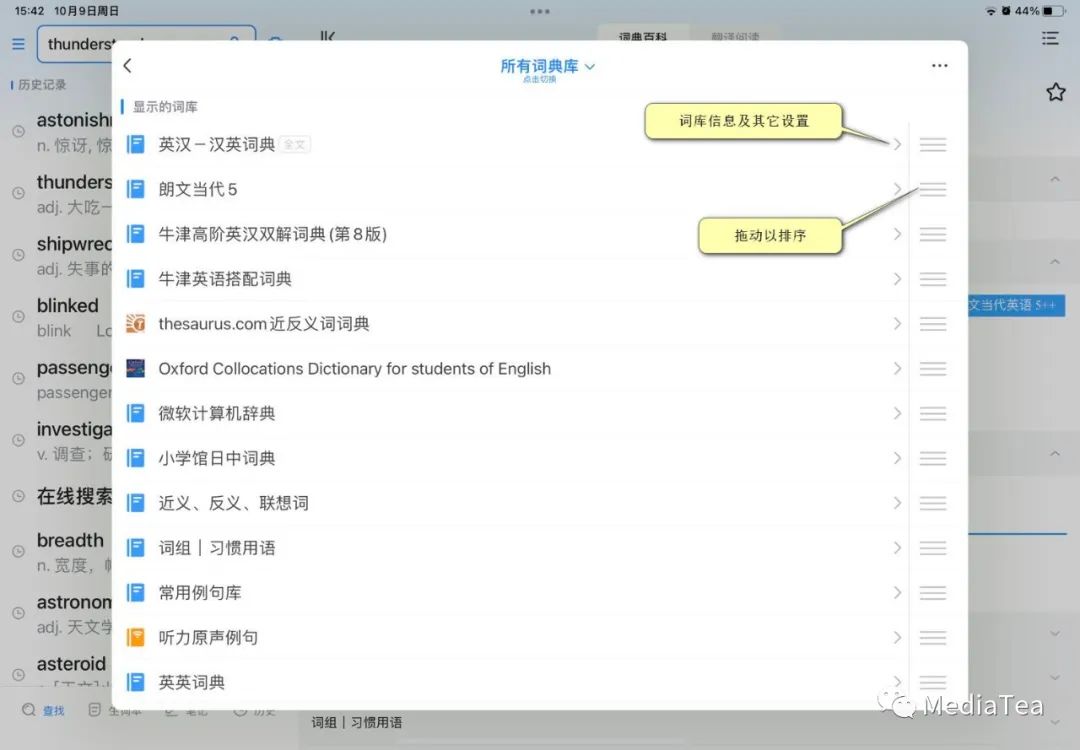Image resolution: width=1080 pixels, height=750 pixels.
Task: Open settings chevron for Oxford Collocations Dictionary
Action: (x=897, y=368)
